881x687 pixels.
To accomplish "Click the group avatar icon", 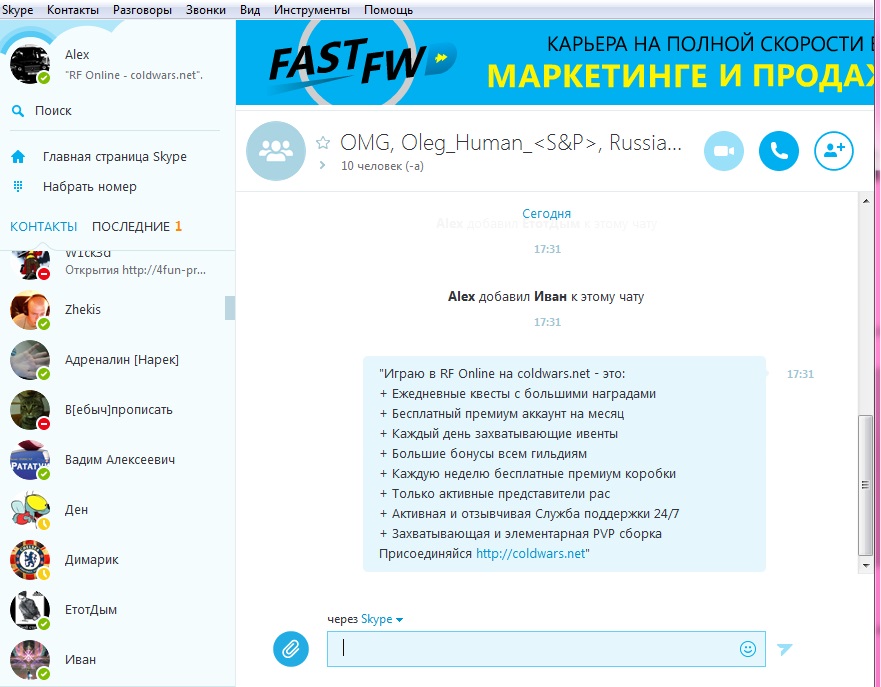I will 276,151.
